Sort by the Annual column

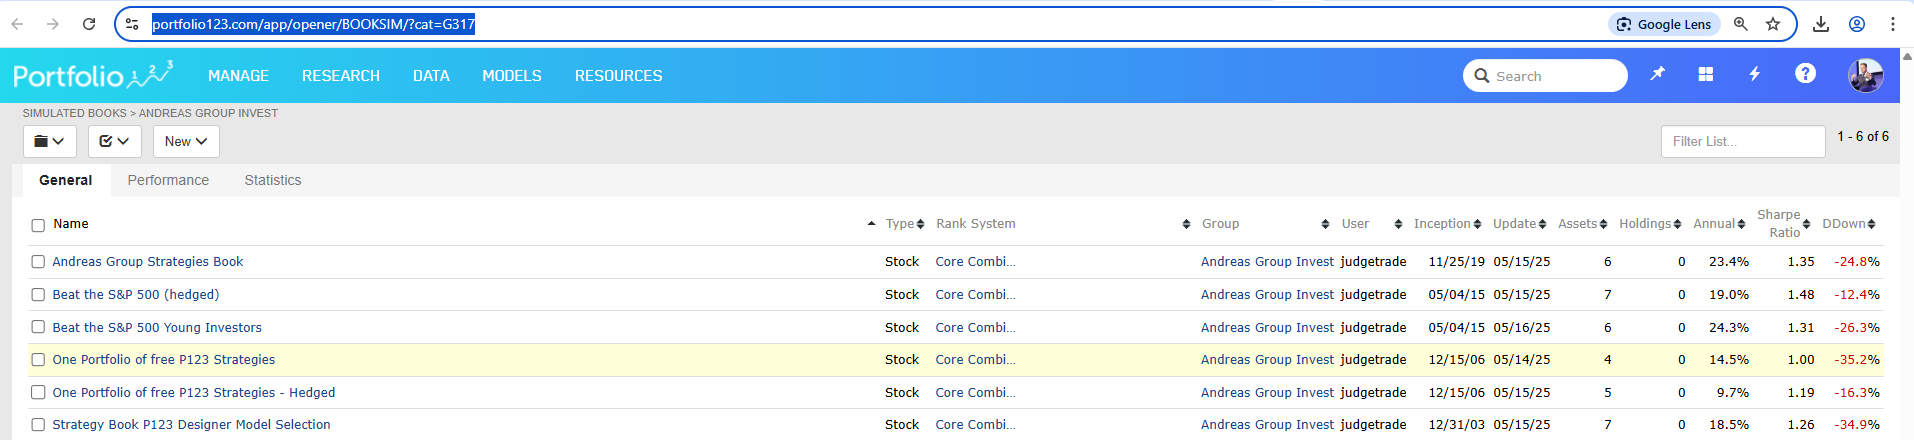(1719, 224)
